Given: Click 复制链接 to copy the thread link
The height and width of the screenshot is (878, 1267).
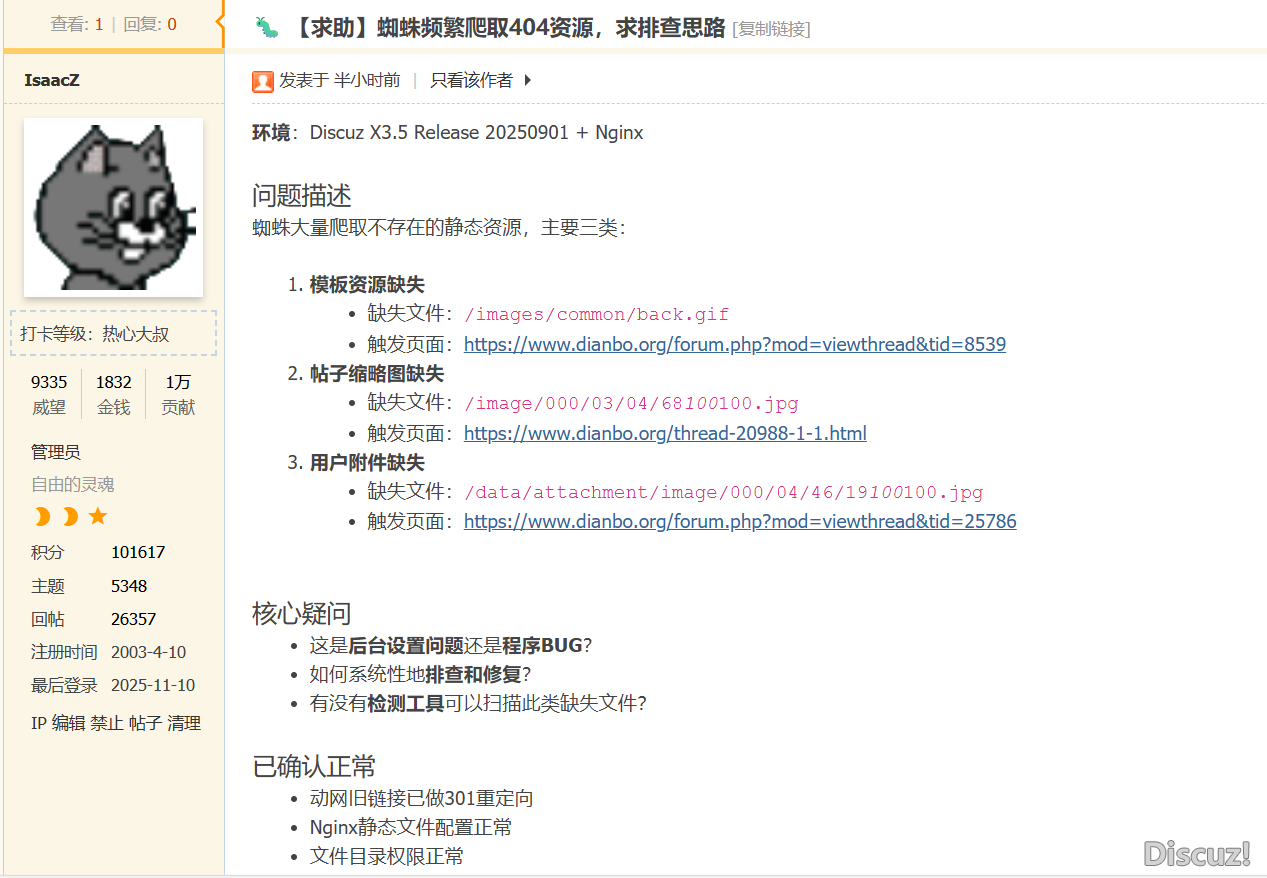Looking at the screenshot, I should tap(773, 29).
